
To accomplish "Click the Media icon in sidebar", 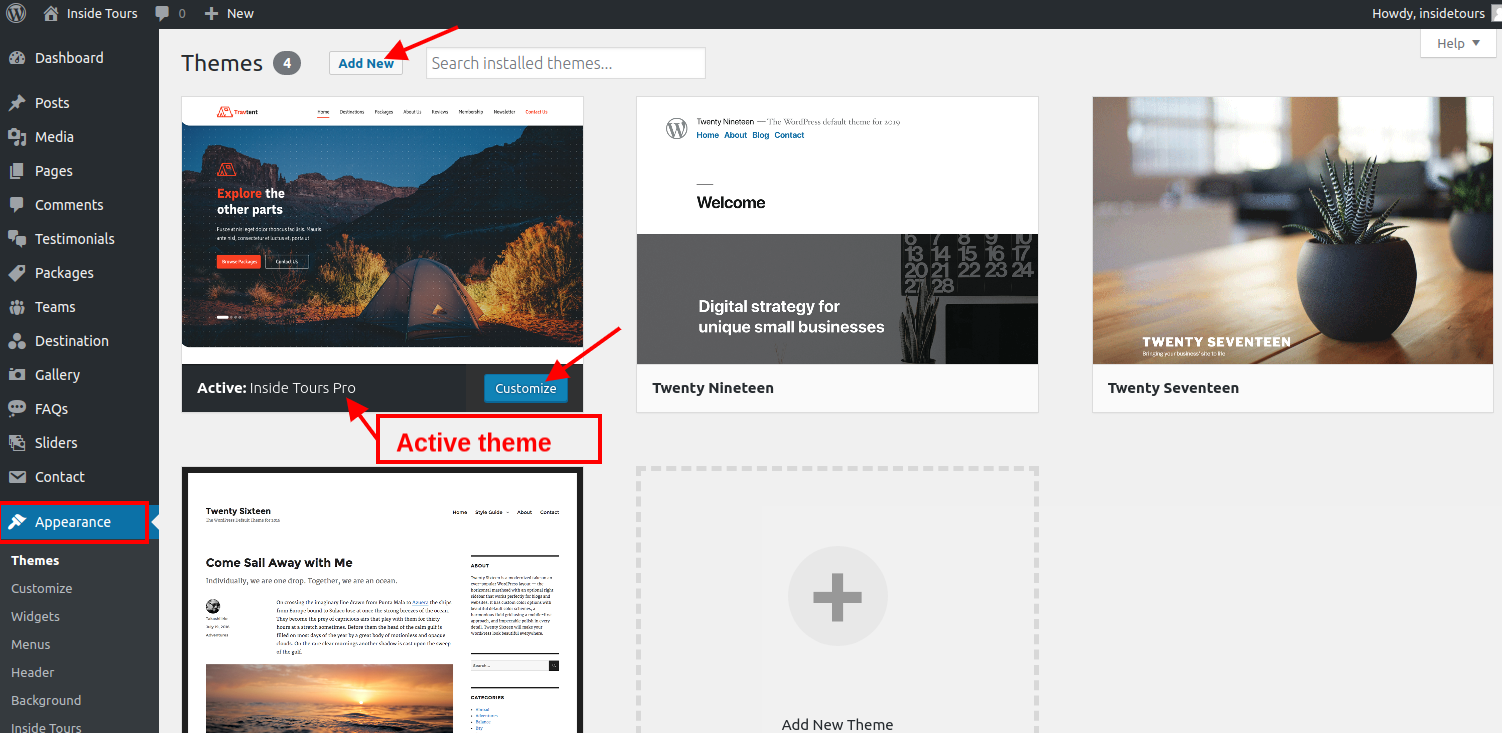I will (17, 137).
